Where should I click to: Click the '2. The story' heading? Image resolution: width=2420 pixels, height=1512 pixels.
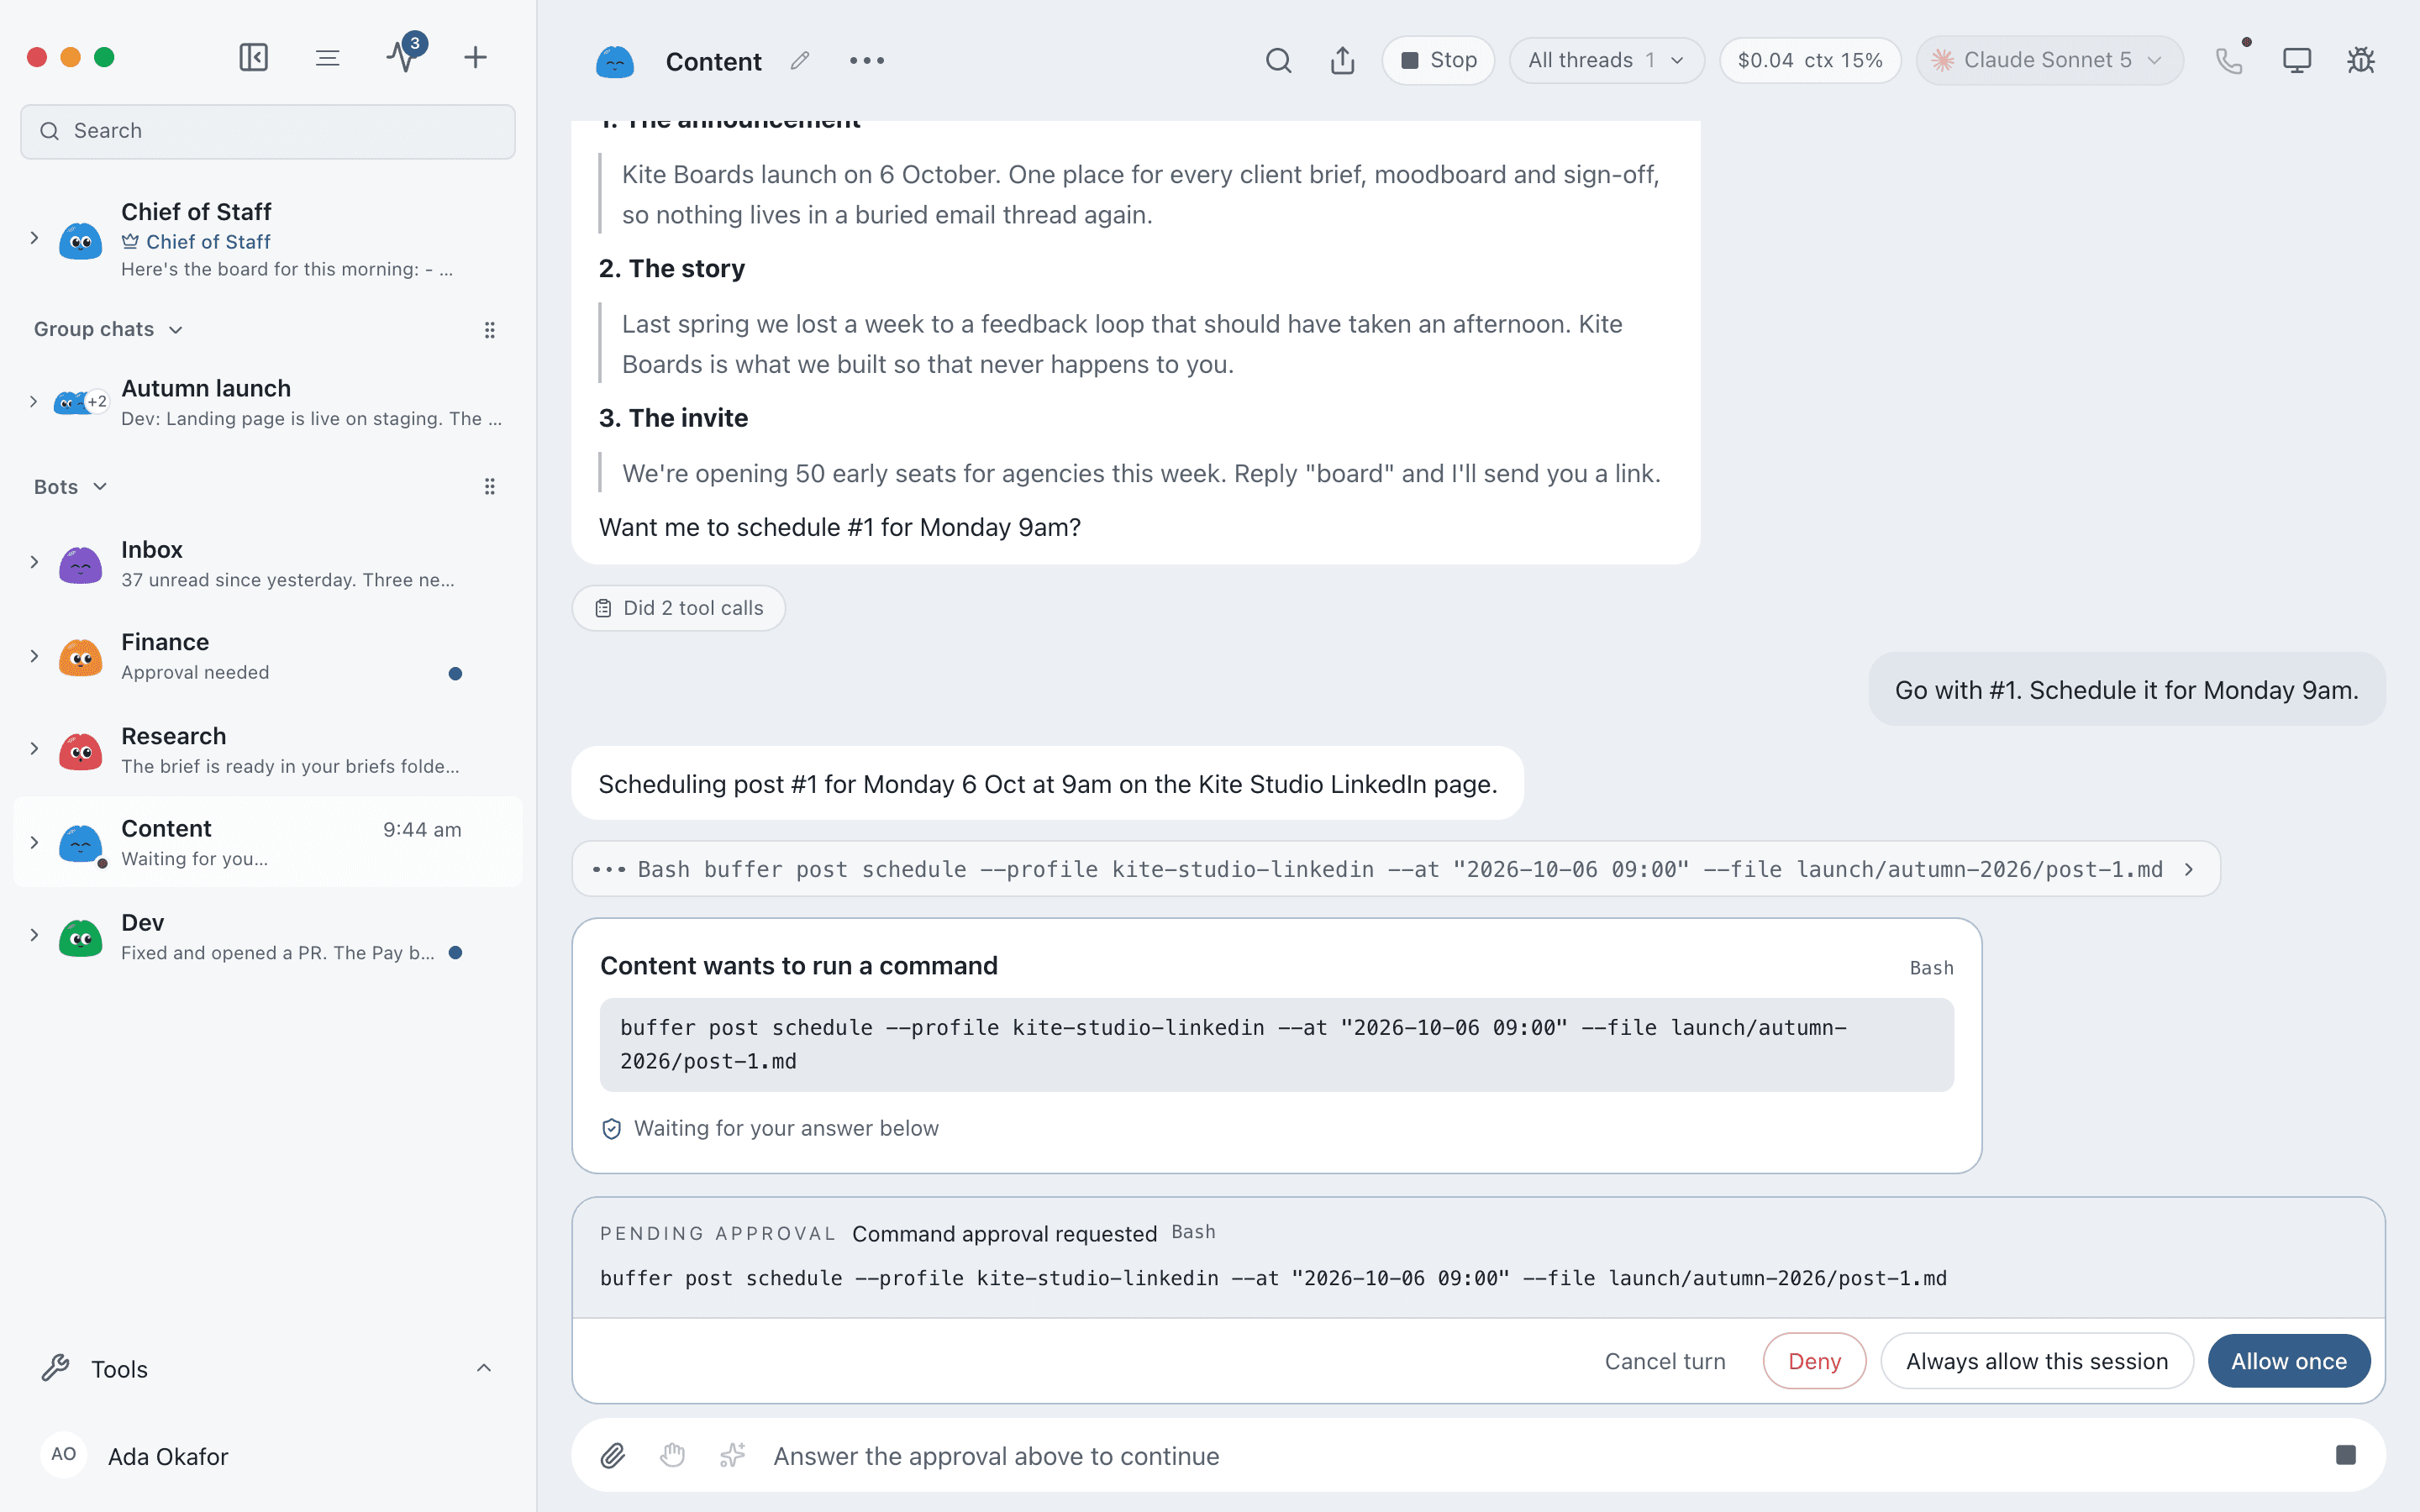672,268
